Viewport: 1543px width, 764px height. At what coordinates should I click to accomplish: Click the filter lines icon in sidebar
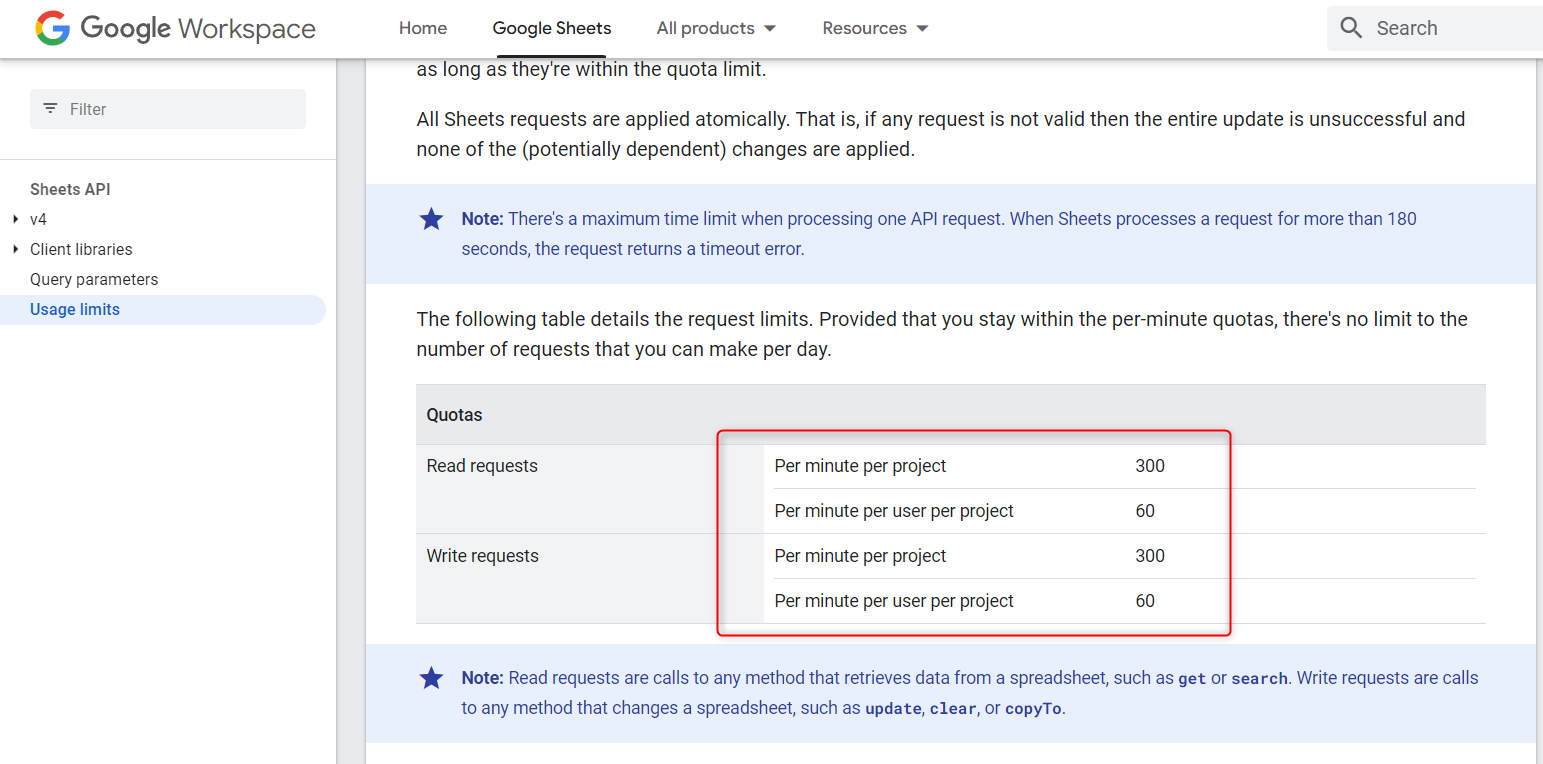tap(50, 108)
